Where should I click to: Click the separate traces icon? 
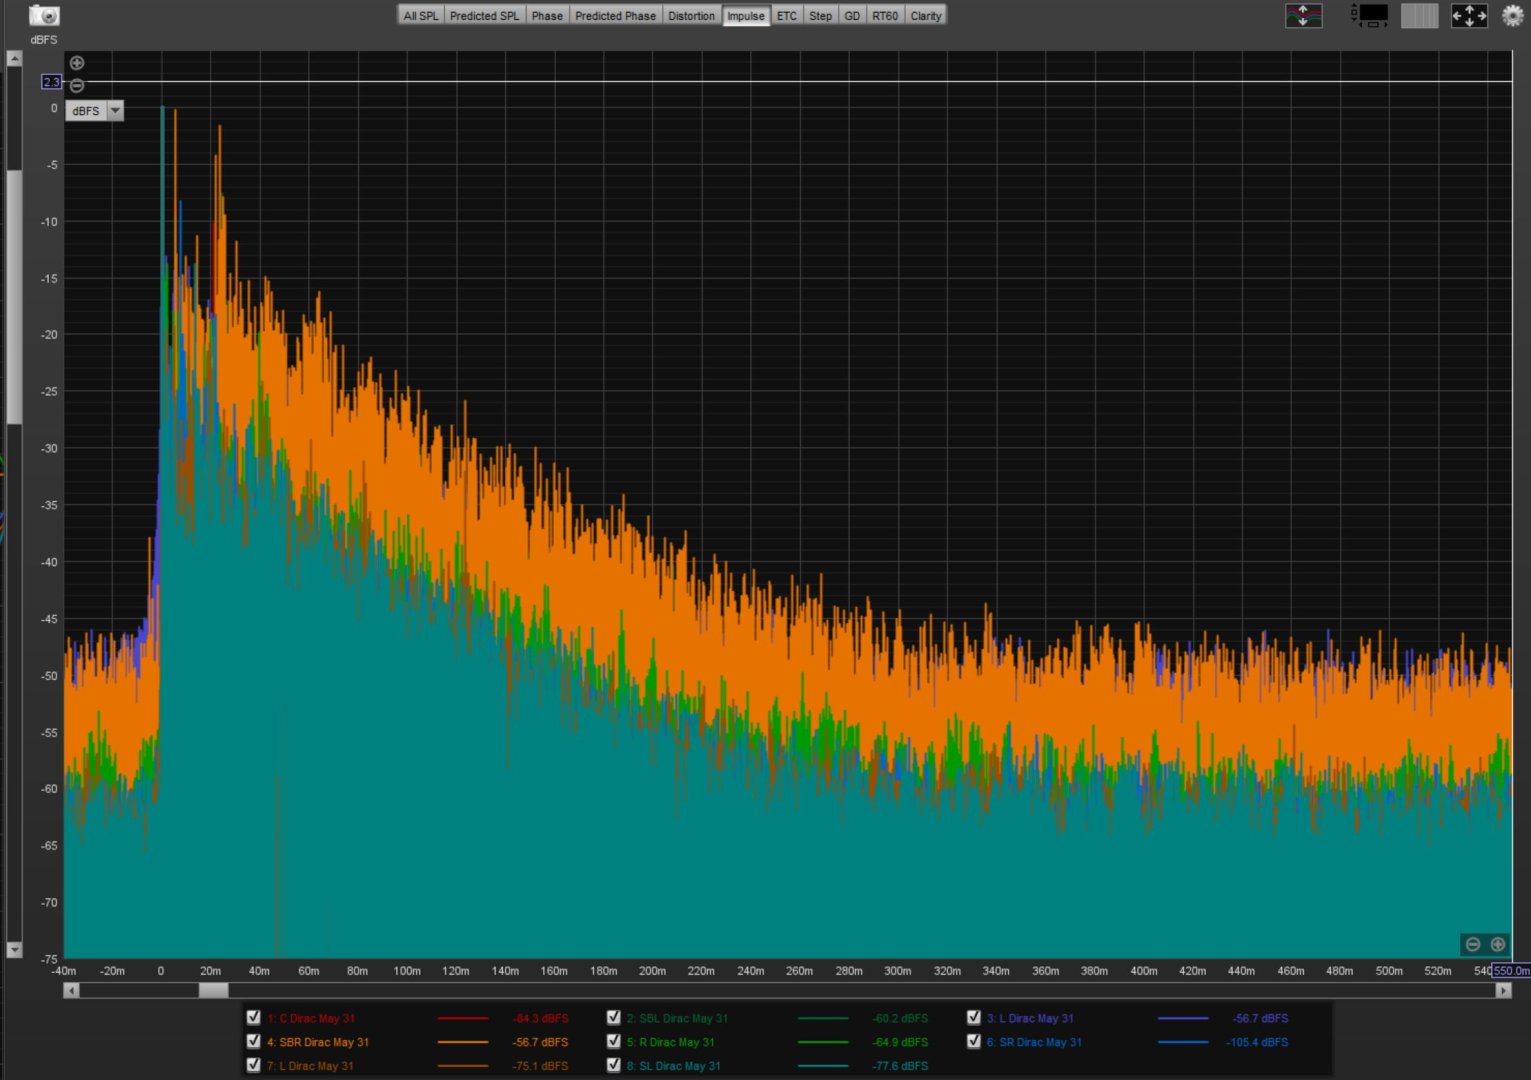point(1303,15)
